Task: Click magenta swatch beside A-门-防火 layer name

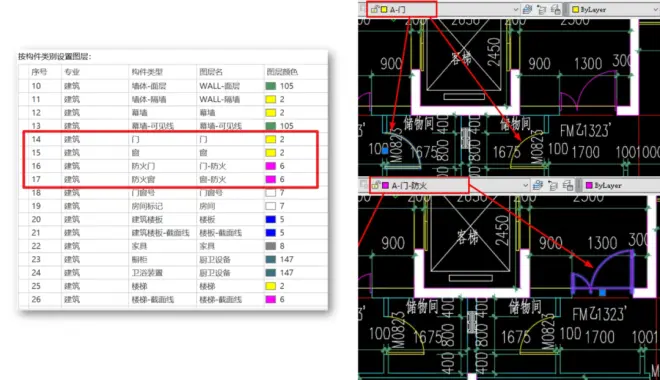Action: 386,186
